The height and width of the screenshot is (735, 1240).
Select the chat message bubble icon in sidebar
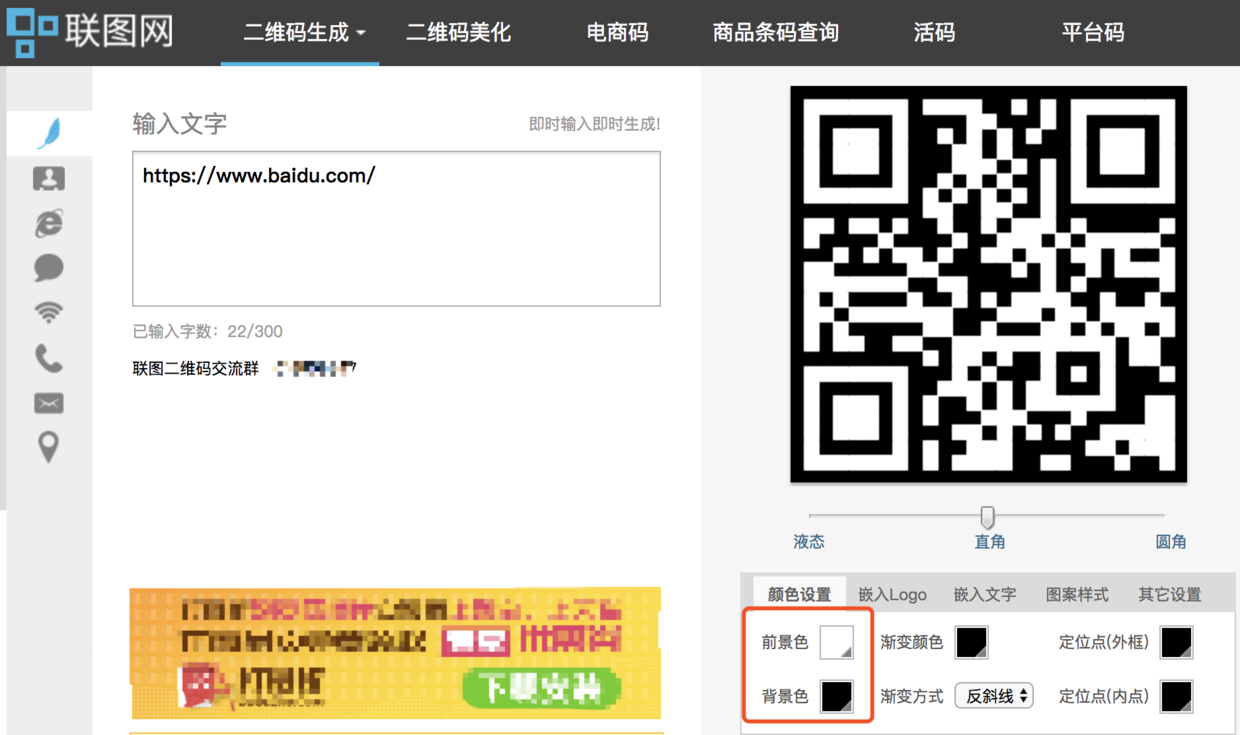tap(50, 268)
